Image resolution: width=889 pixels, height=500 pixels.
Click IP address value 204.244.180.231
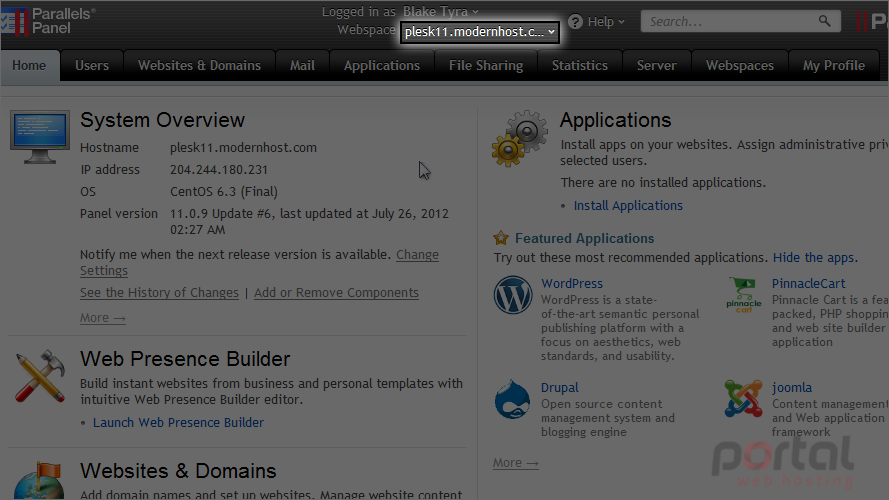tap(219, 170)
